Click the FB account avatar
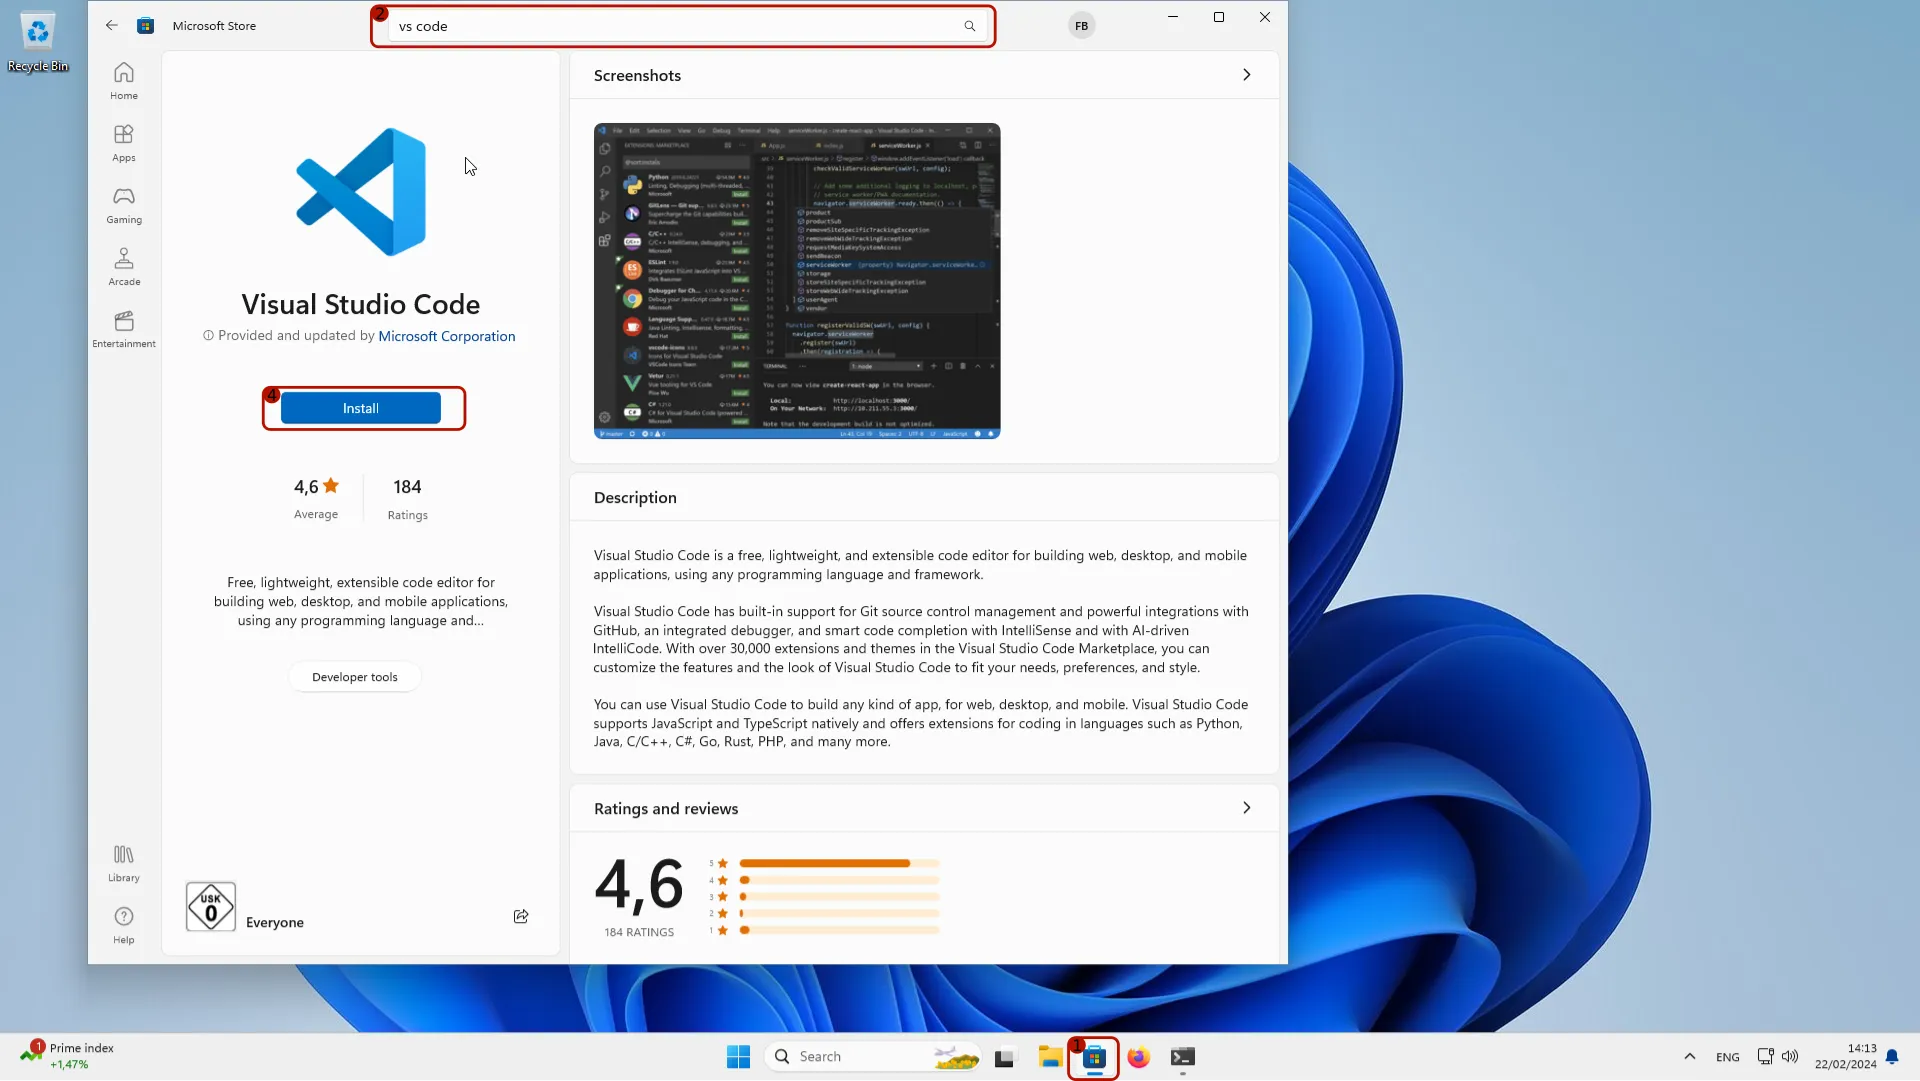 (1081, 25)
